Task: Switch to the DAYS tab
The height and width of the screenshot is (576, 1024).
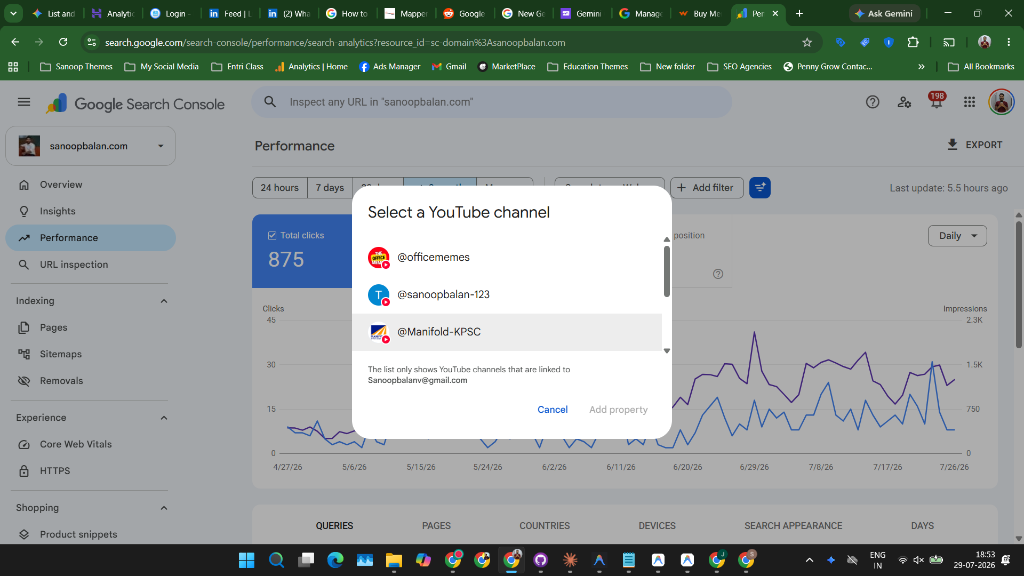Action: (x=922, y=526)
